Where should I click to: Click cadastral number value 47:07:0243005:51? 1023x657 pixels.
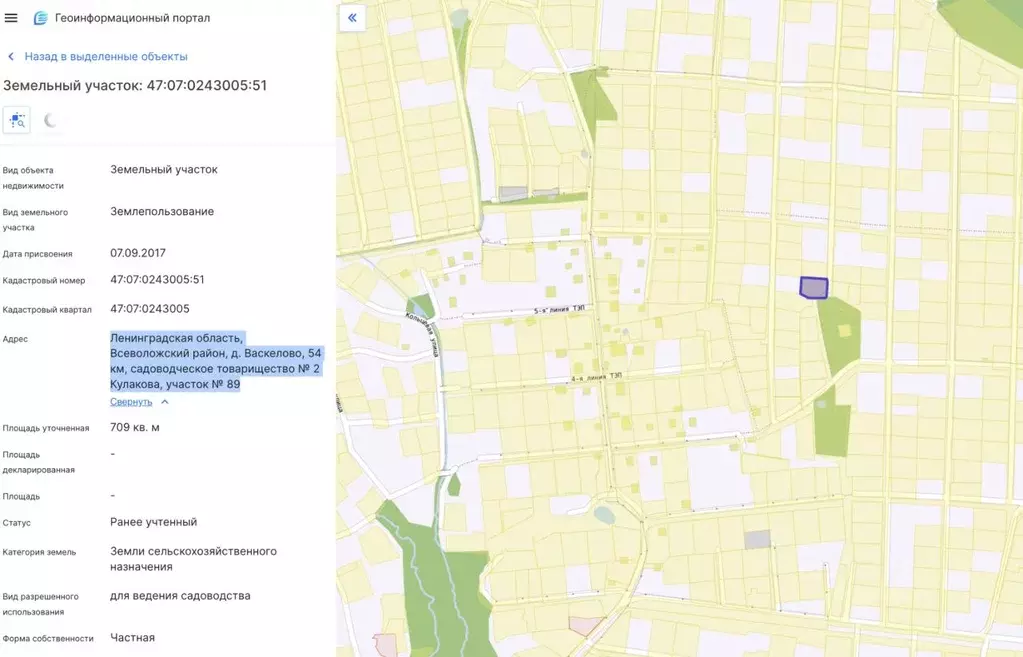(x=157, y=280)
